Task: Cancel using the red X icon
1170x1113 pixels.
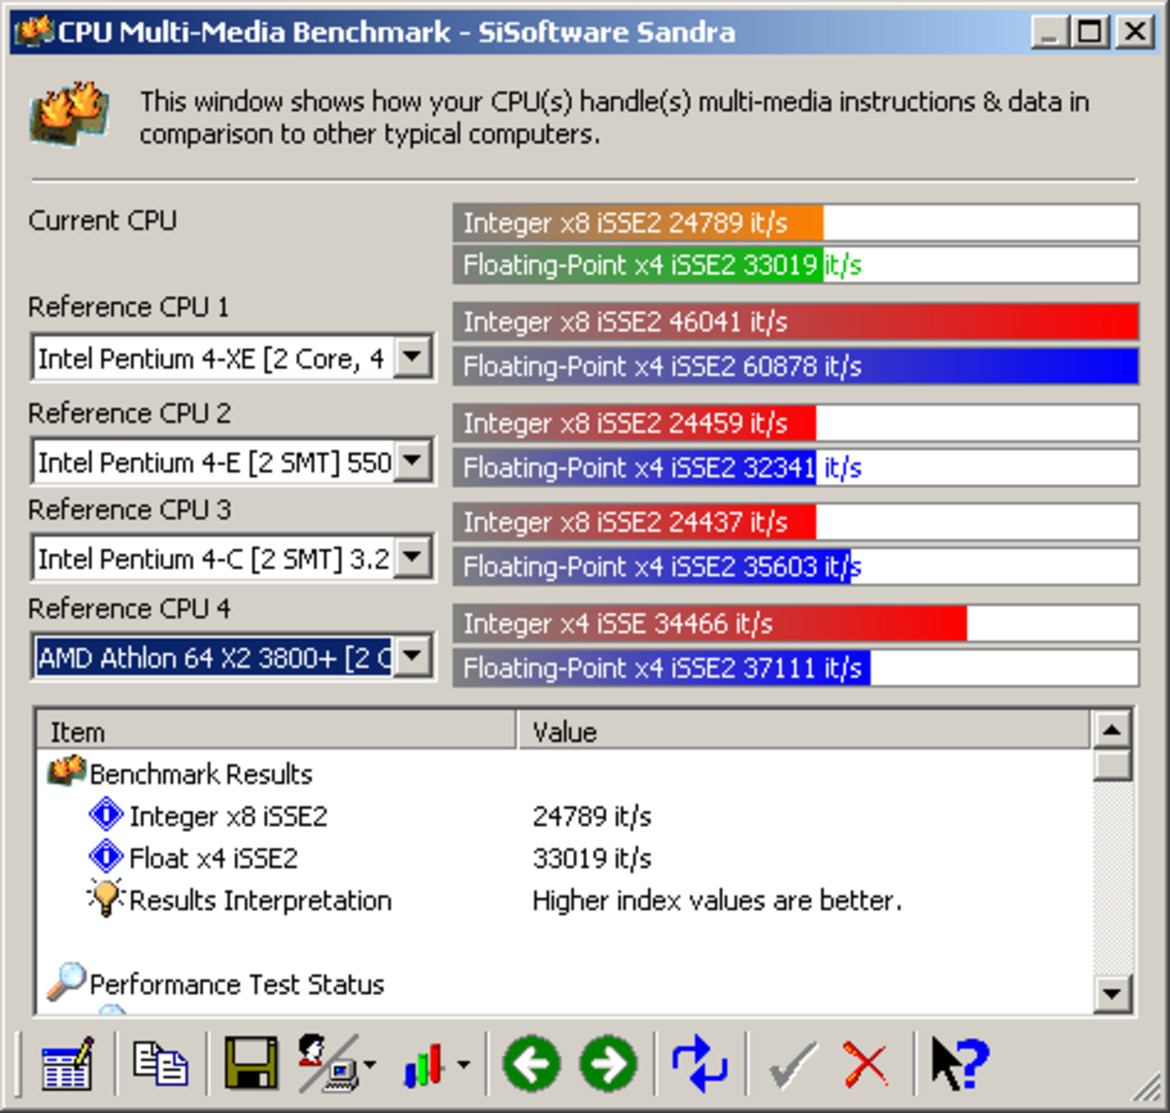Action: (866, 1065)
